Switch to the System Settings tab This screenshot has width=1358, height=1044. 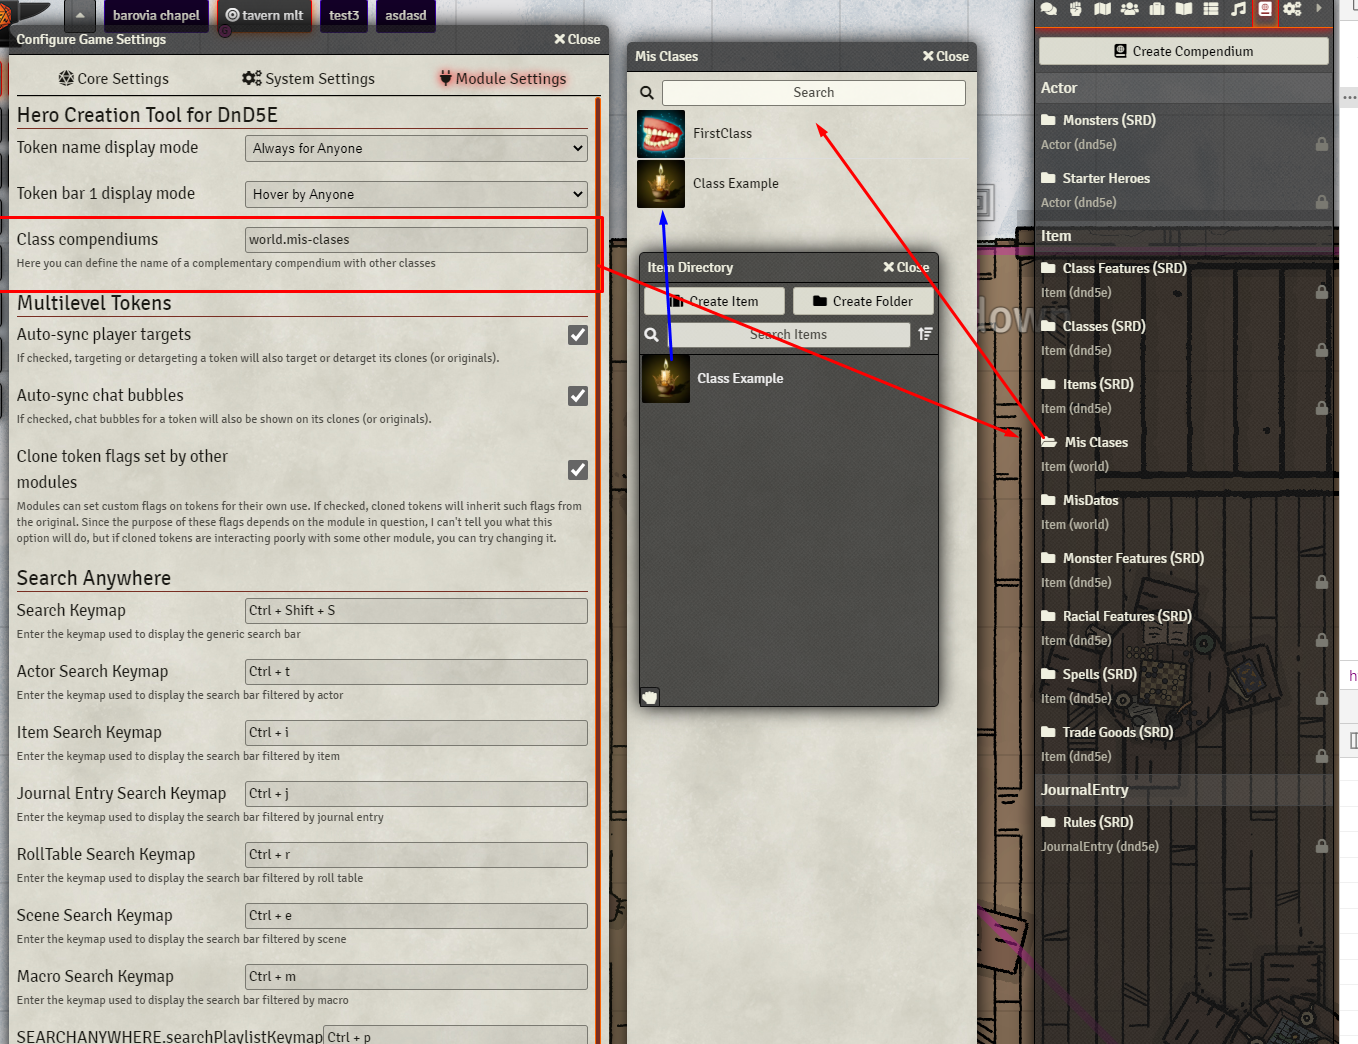pyautogui.click(x=307, y=78)
